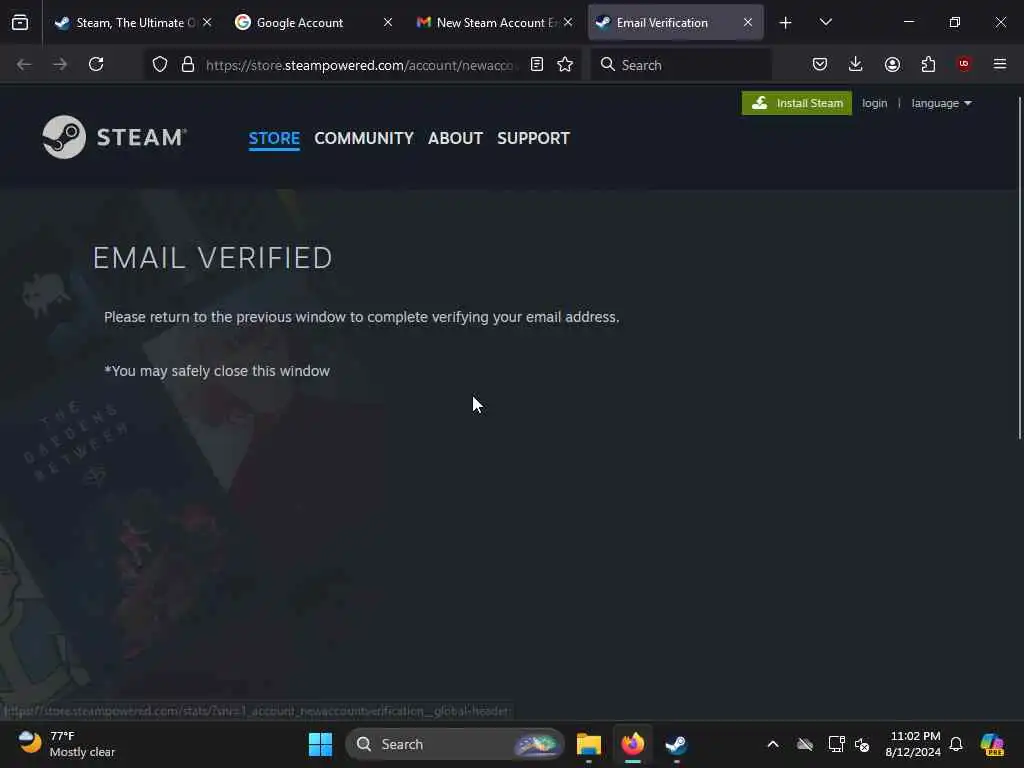The height and width of the screenshot is (768, 1024).
Task: Expand the language dropdown
Action: point(941,103)
